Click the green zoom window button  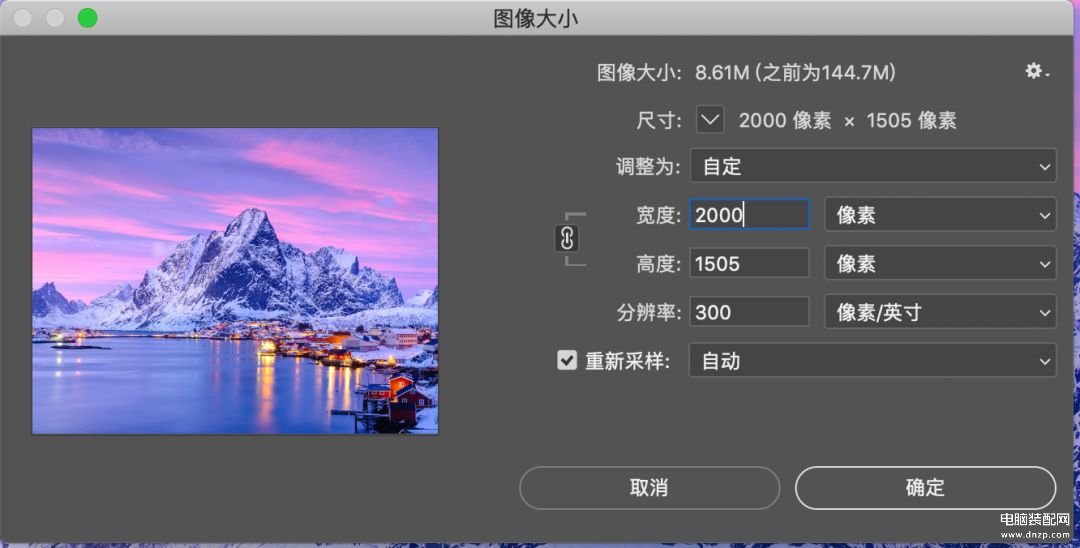[x=87, y=18]
